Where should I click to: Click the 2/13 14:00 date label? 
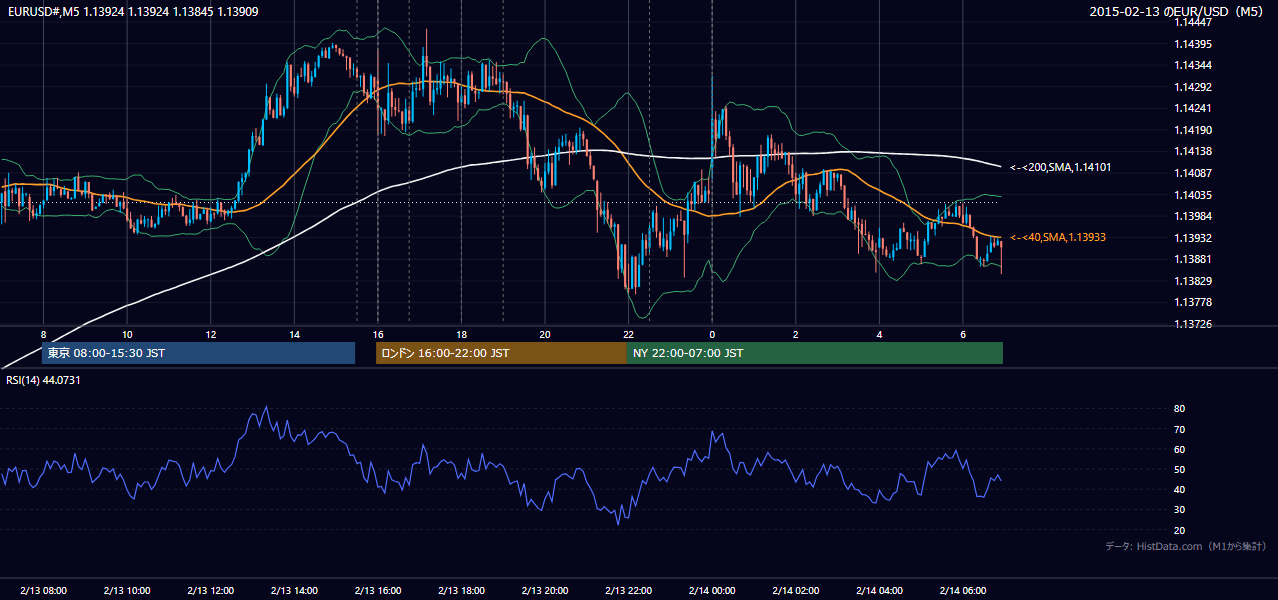tap(294, 591)
